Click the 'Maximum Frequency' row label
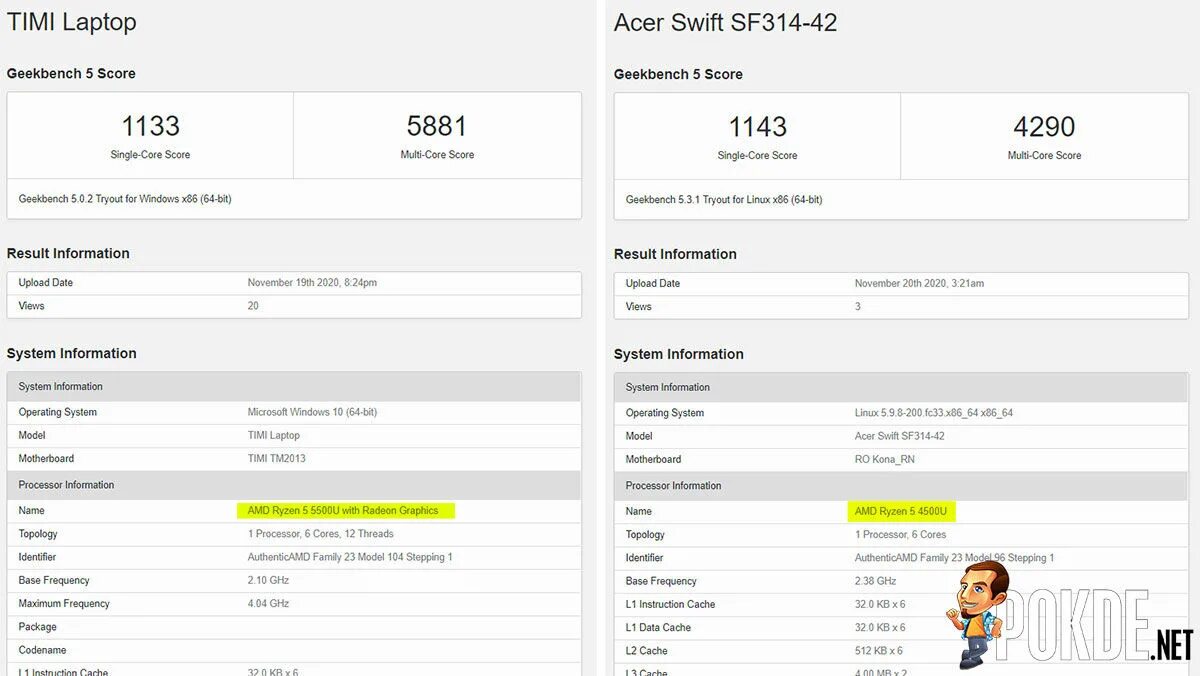The height and width of the screenshot is (676, 1200). (x=64, y=604)
